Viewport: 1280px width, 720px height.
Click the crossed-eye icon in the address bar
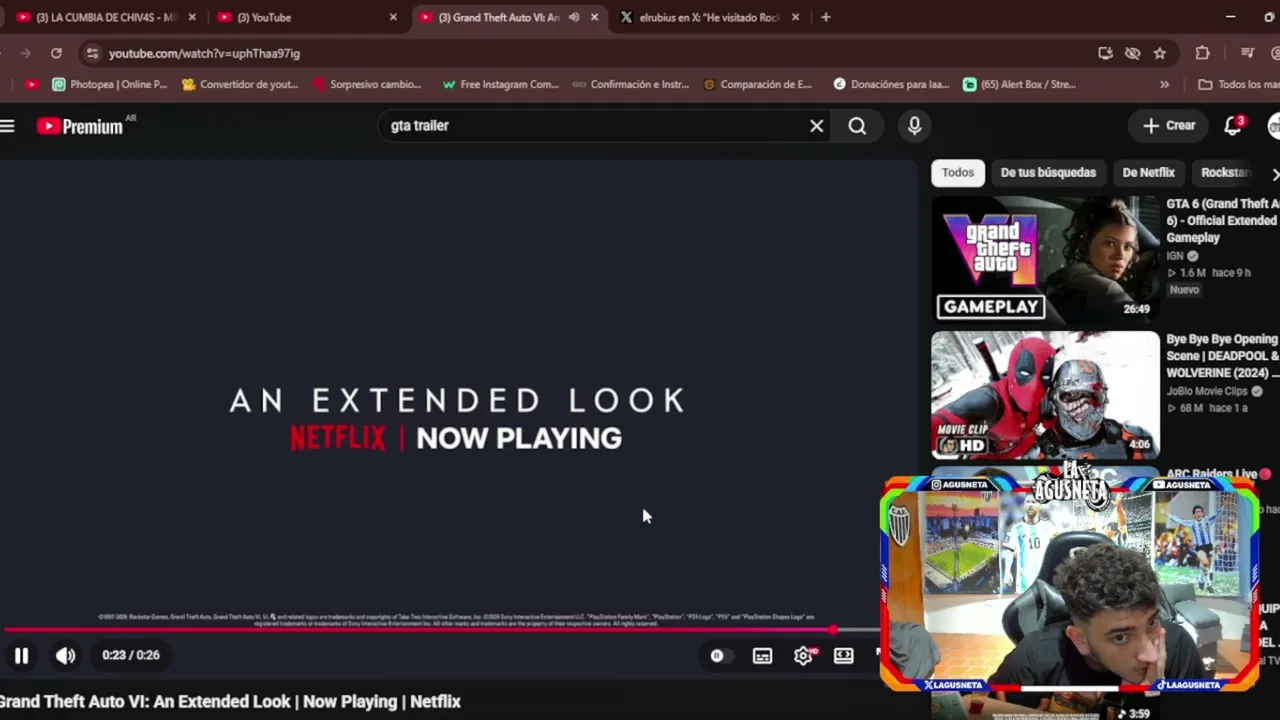tap(1132, 53)
